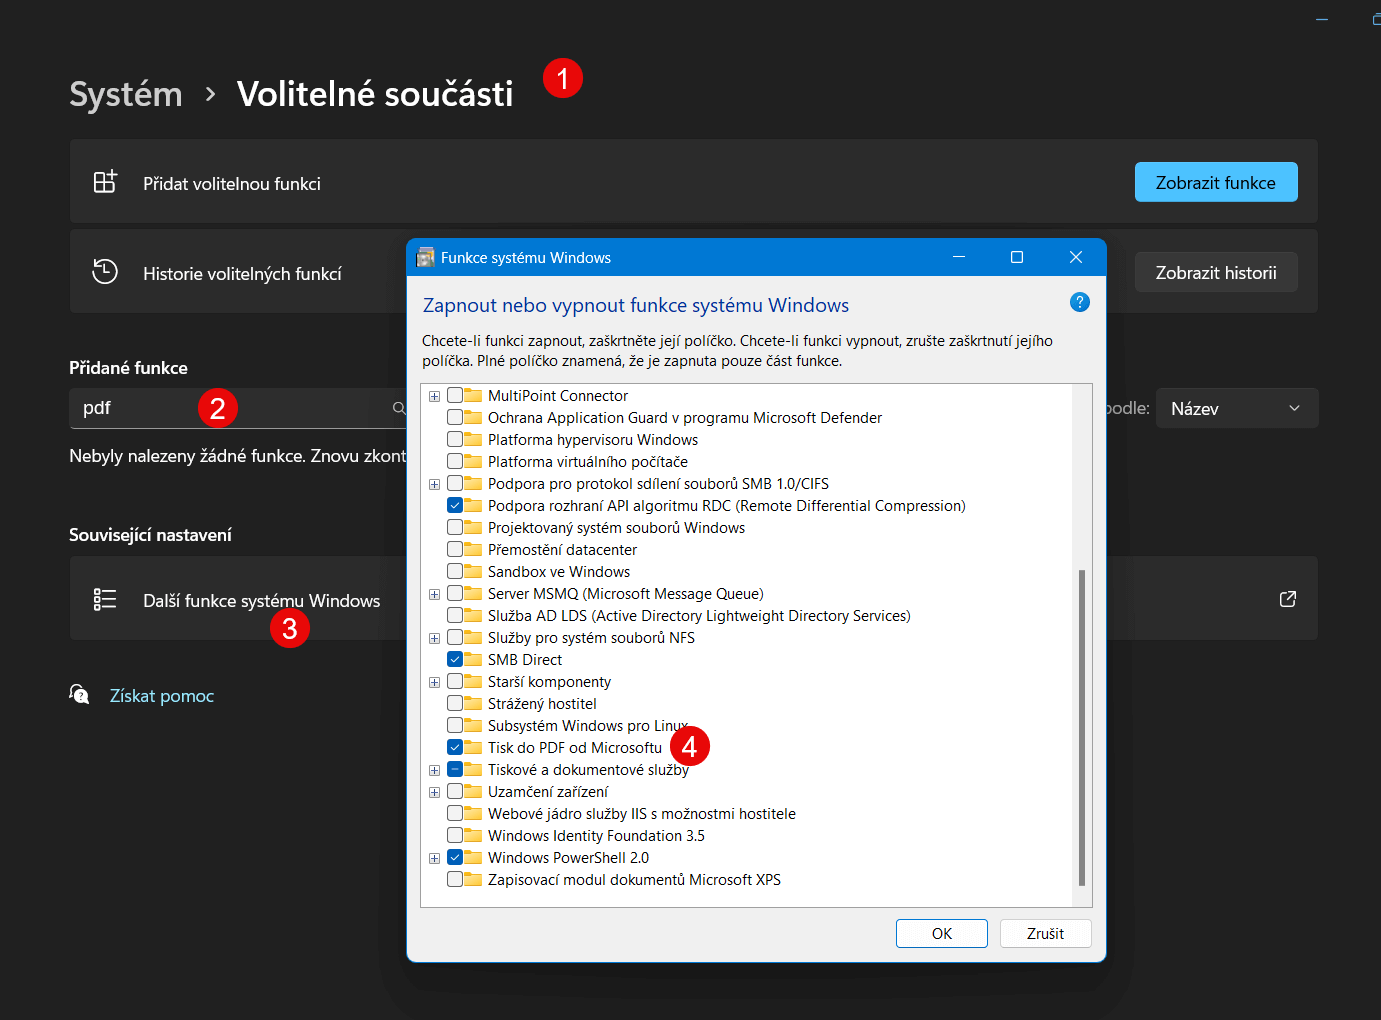Click OK in Windows features dialog

[942, 933]
